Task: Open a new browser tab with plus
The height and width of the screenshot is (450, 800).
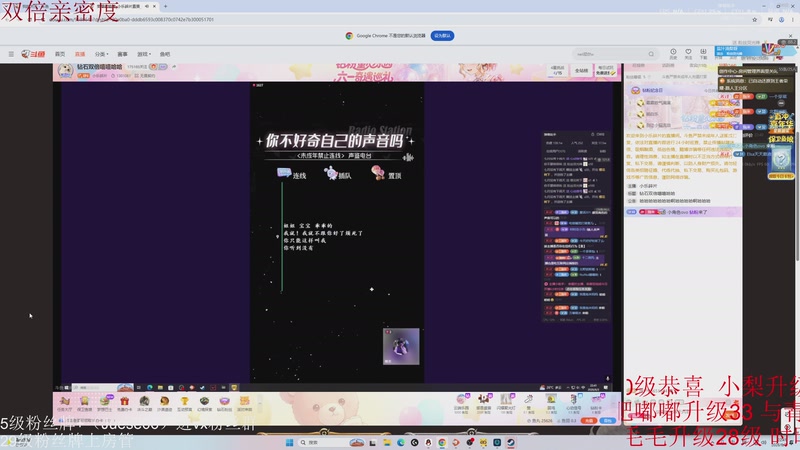Action: pyautogui.click(x=165, y=6)
